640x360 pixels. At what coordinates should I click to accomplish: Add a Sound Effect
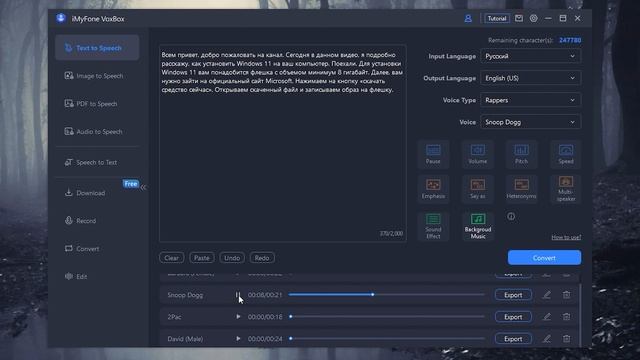pos(433,226)
